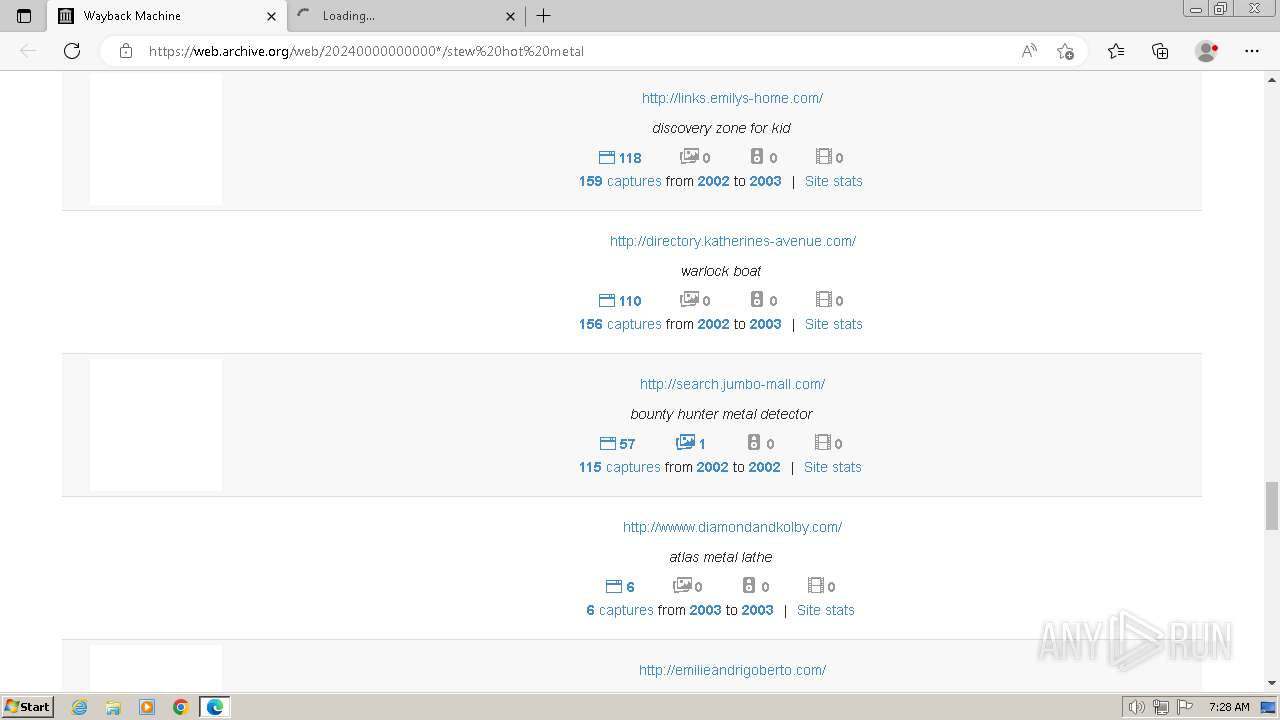Click webpage count 118 for emilys-home
This screenshot has height=720, width=1280.
click(620, 158)
